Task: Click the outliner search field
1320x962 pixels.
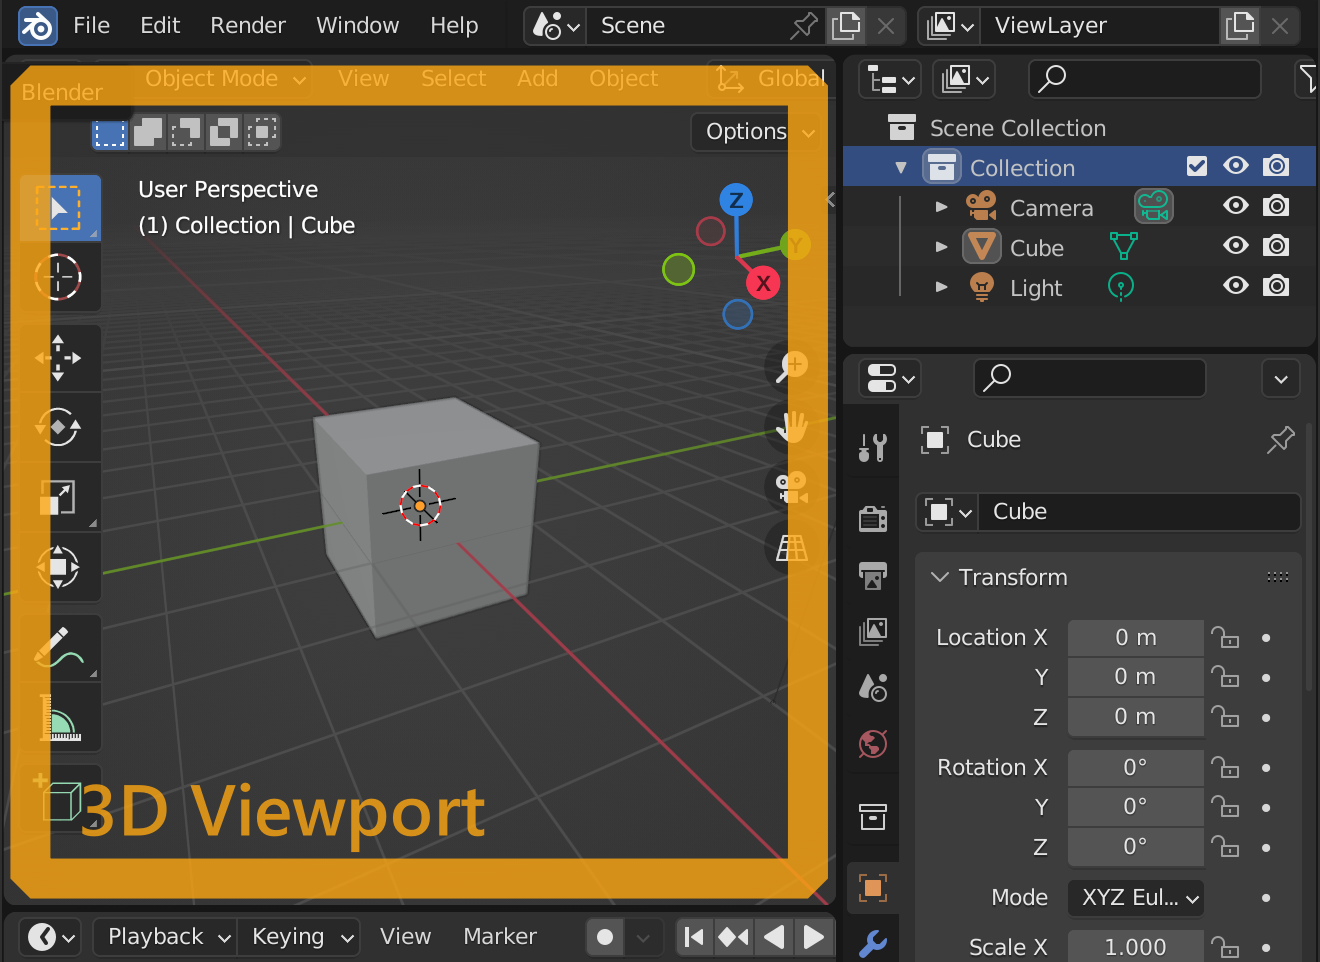Action: (x=1145, y=79)
